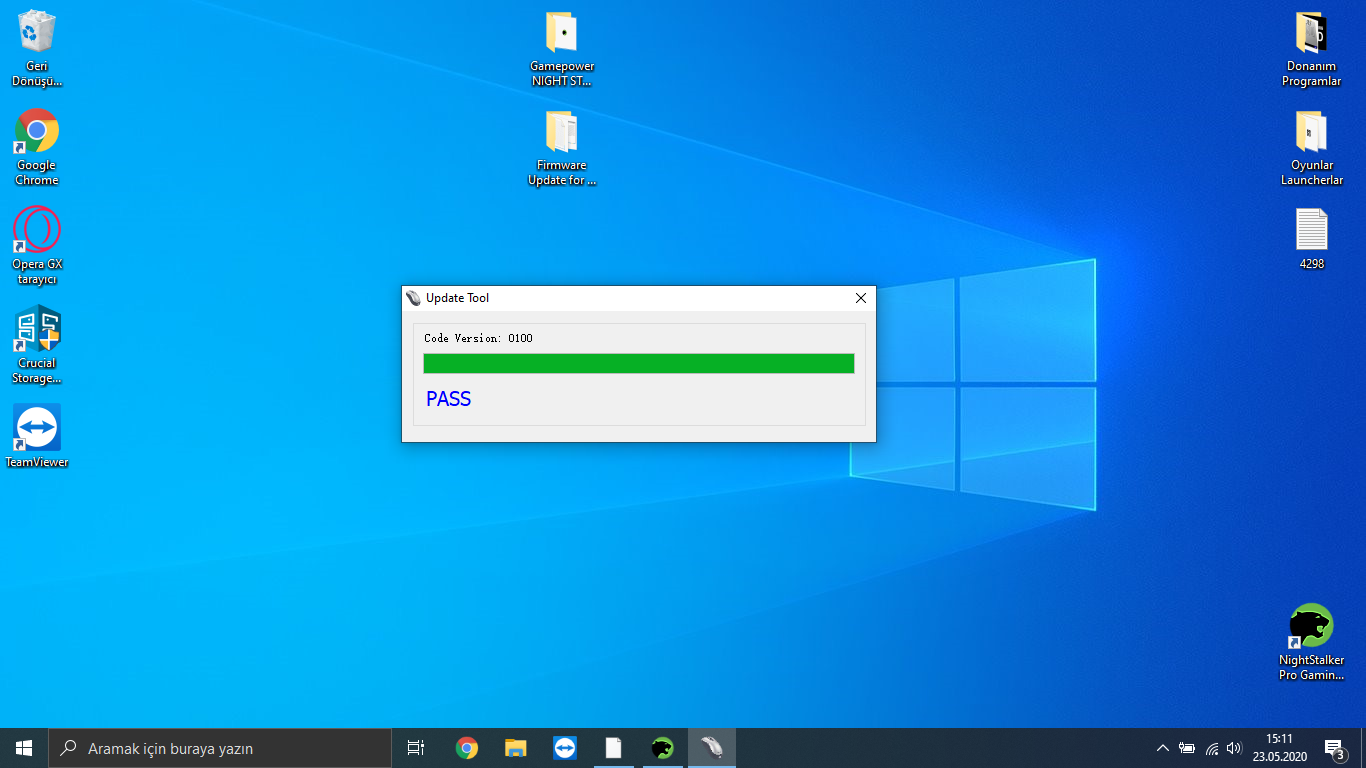Open the Action Center notifications icon

(x=1334, y=748)
